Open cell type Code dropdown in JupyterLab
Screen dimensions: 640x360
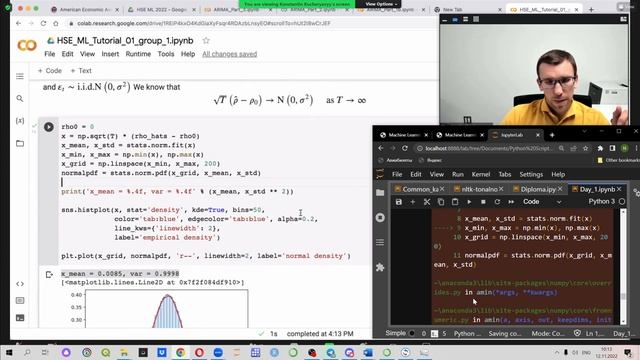point(542,202)
